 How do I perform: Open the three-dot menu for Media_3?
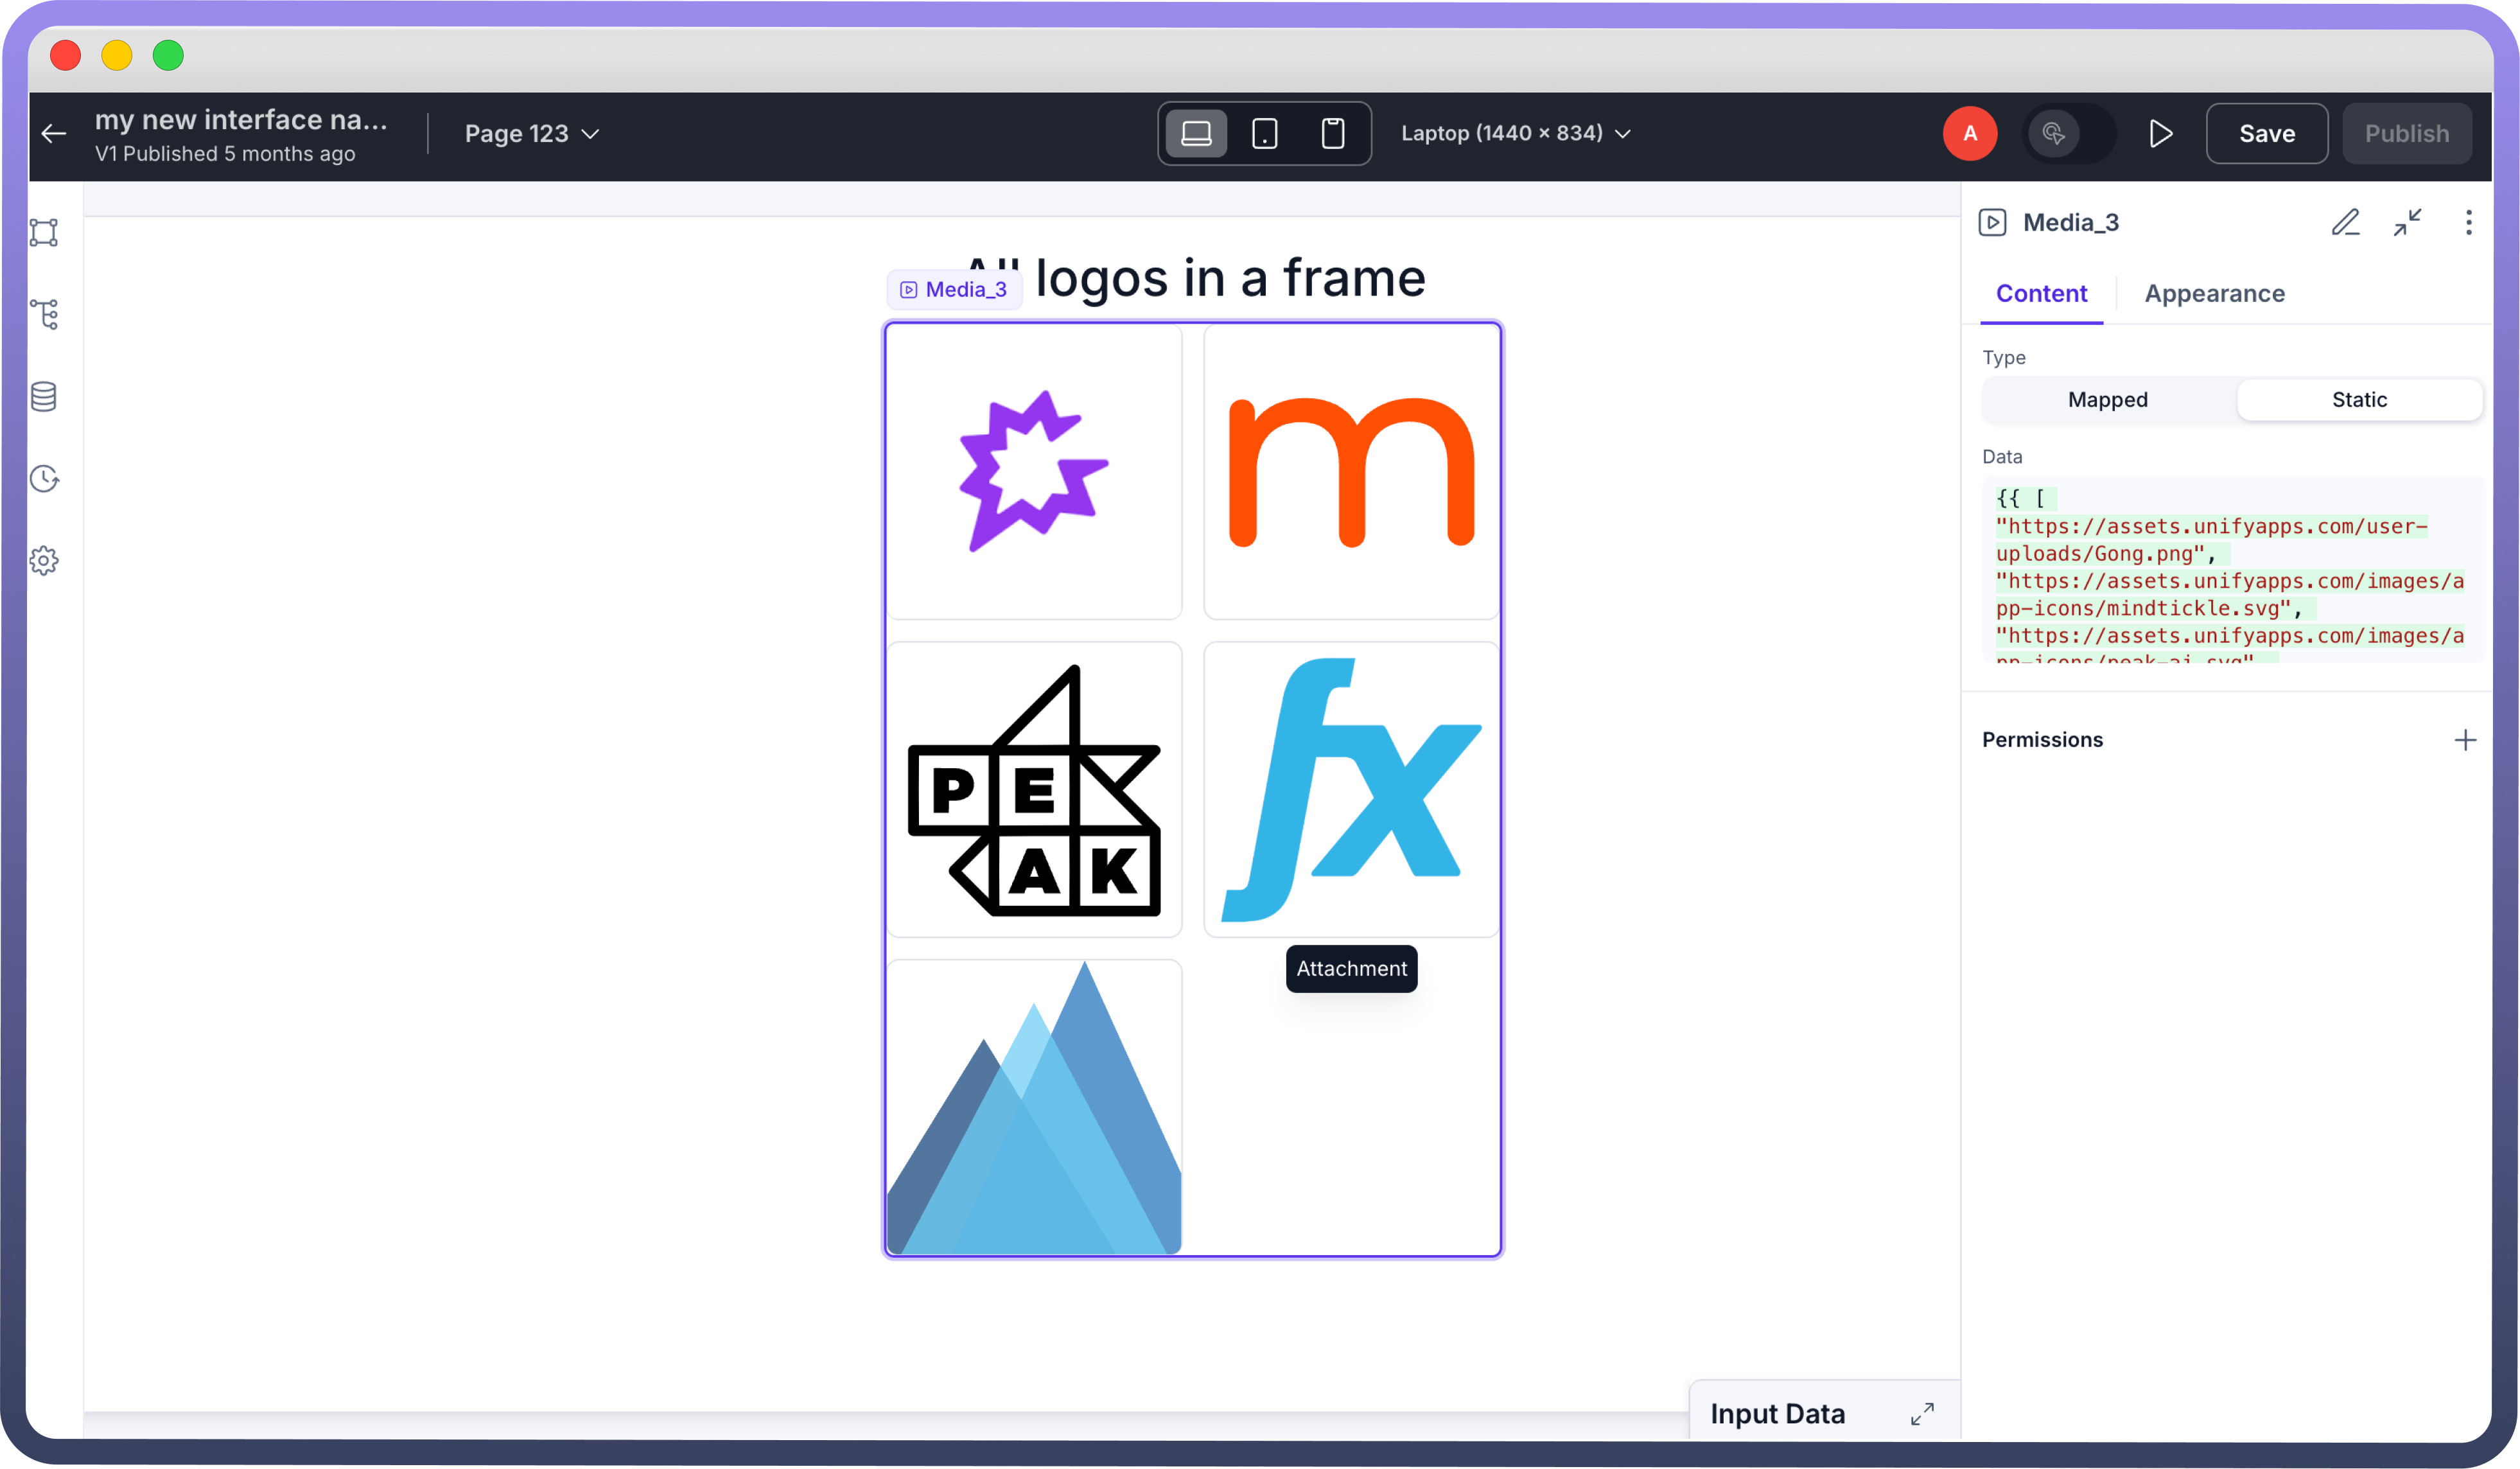(x=2468, y=222)
